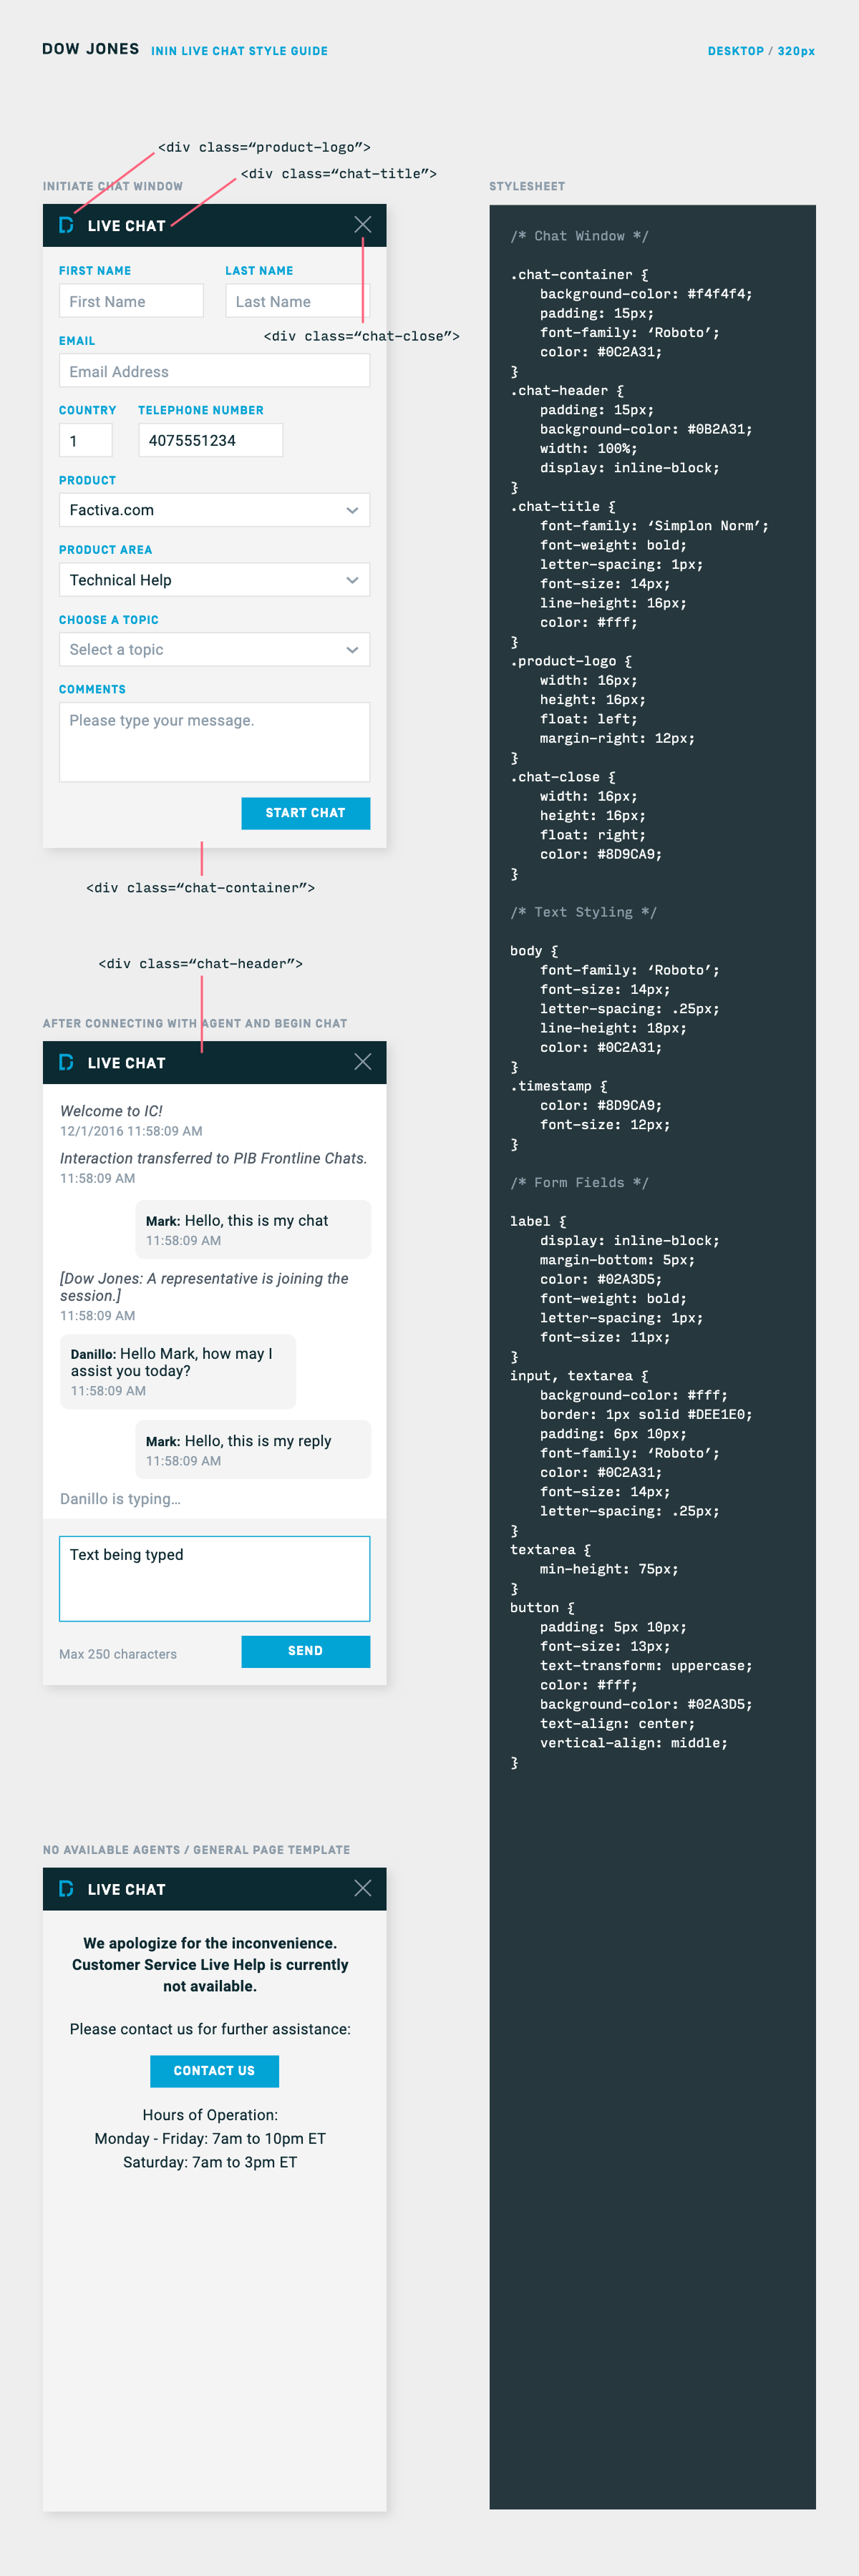Open the Product dropdown showing Factiva.com
The width and height of the screenshot is (859, 2576).
point(214,510)
